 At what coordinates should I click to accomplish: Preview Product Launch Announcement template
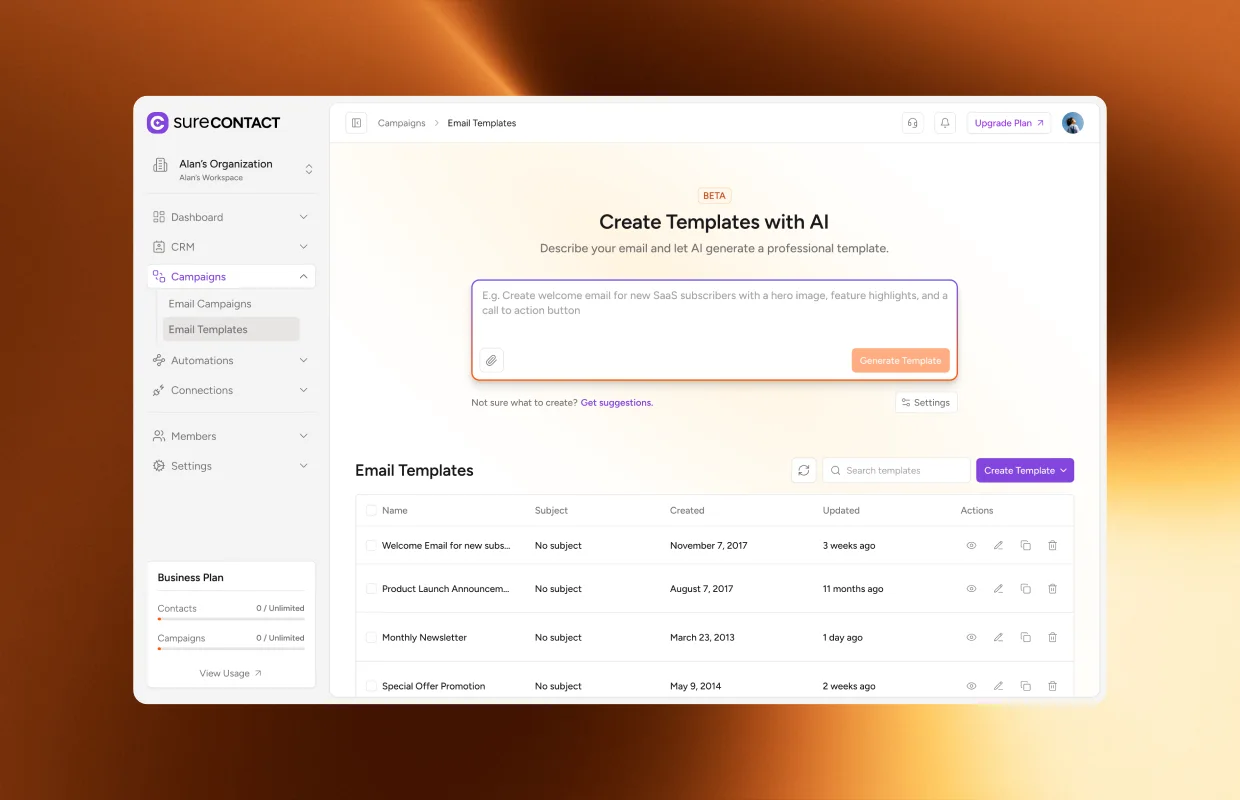click(x=971, y=589)
